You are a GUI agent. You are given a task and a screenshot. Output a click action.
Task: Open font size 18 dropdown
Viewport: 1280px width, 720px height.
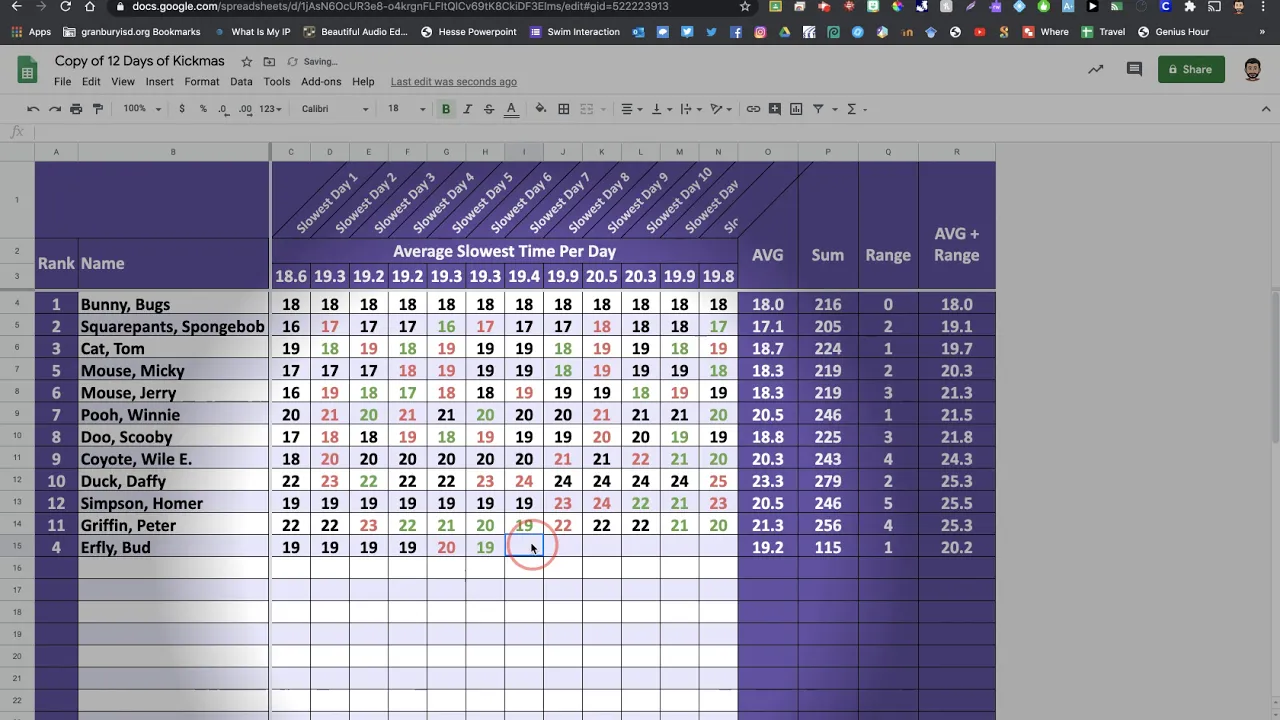tap(405, 109)
